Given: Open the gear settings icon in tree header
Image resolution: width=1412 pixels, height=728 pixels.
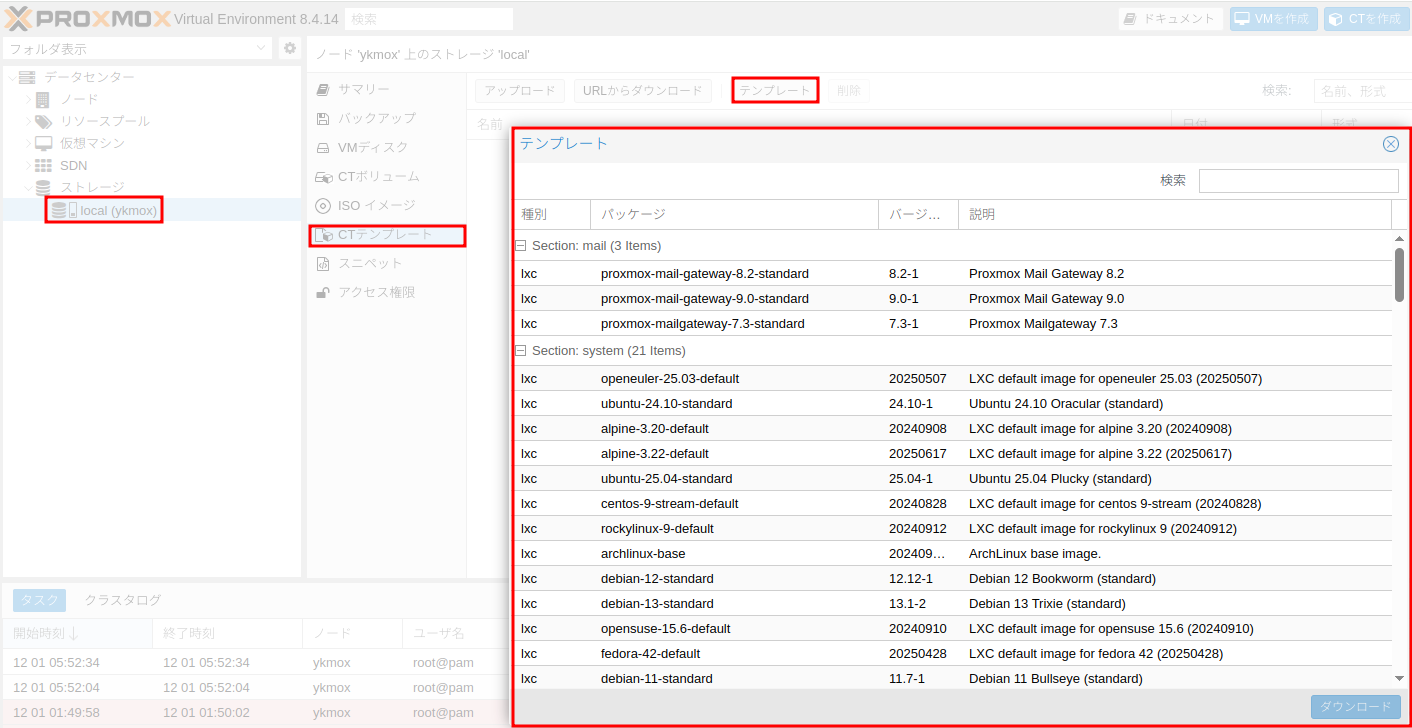Looking at the screenshot, I should pos(289,48).
